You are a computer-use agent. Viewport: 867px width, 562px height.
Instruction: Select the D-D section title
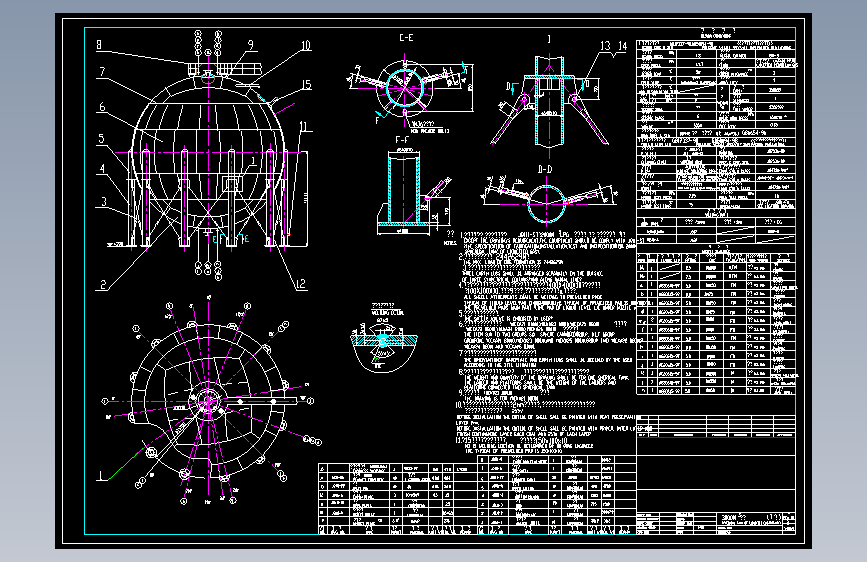[545, 169]
